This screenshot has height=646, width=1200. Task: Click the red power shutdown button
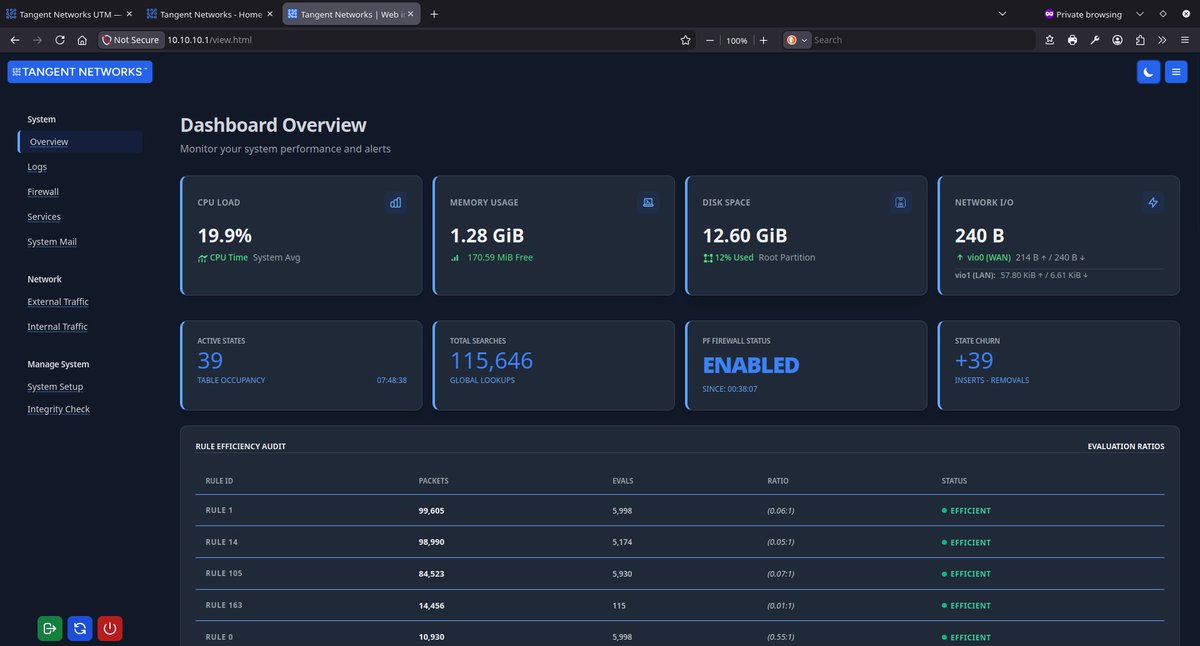coord(110,629)
